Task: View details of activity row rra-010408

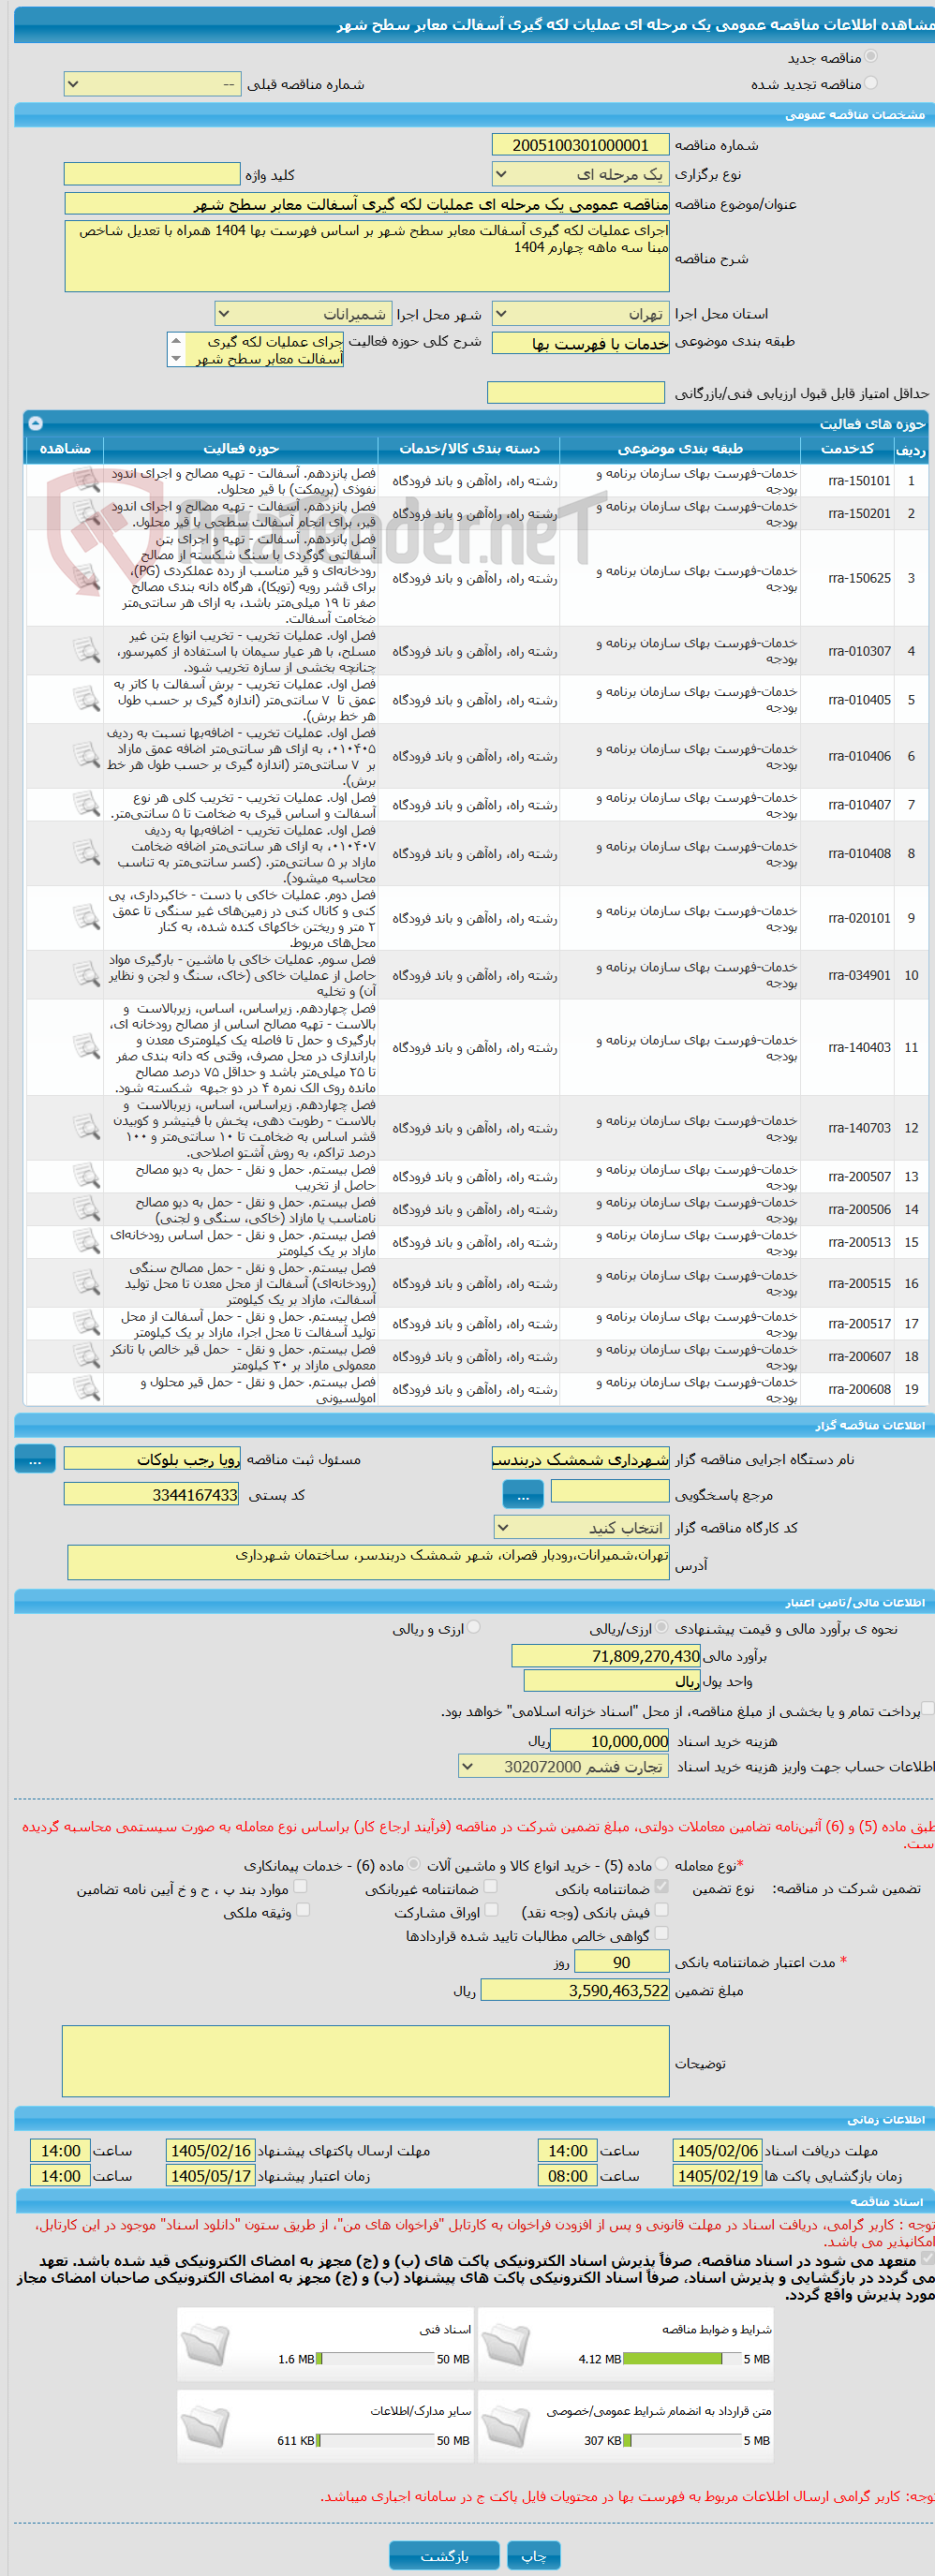Action: point(86,854)
